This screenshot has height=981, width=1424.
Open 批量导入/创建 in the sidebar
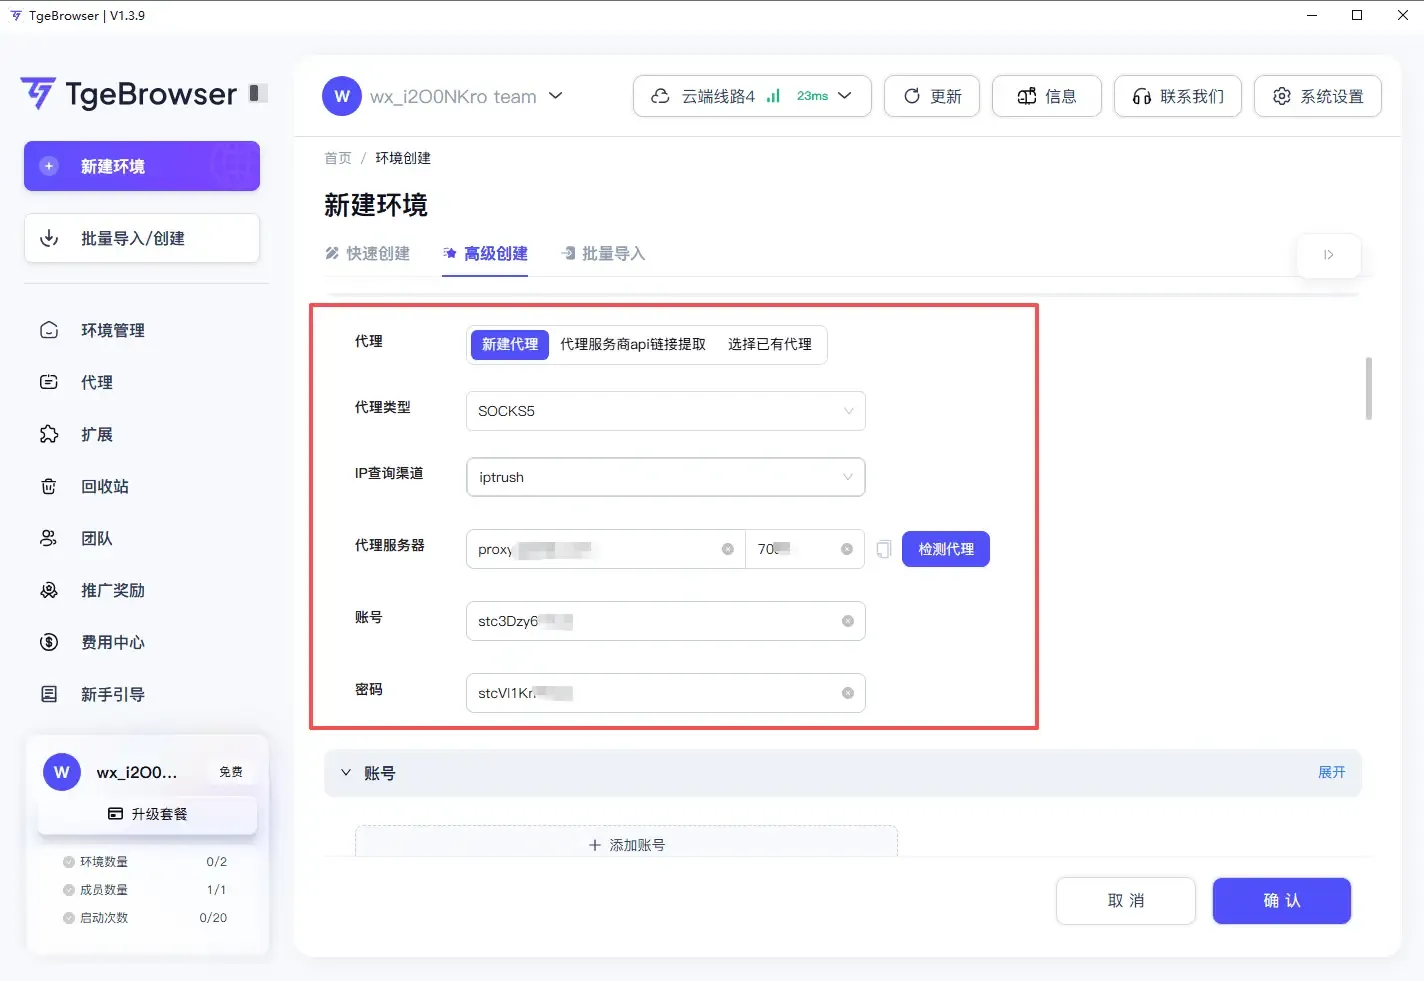tap(142, 238)
